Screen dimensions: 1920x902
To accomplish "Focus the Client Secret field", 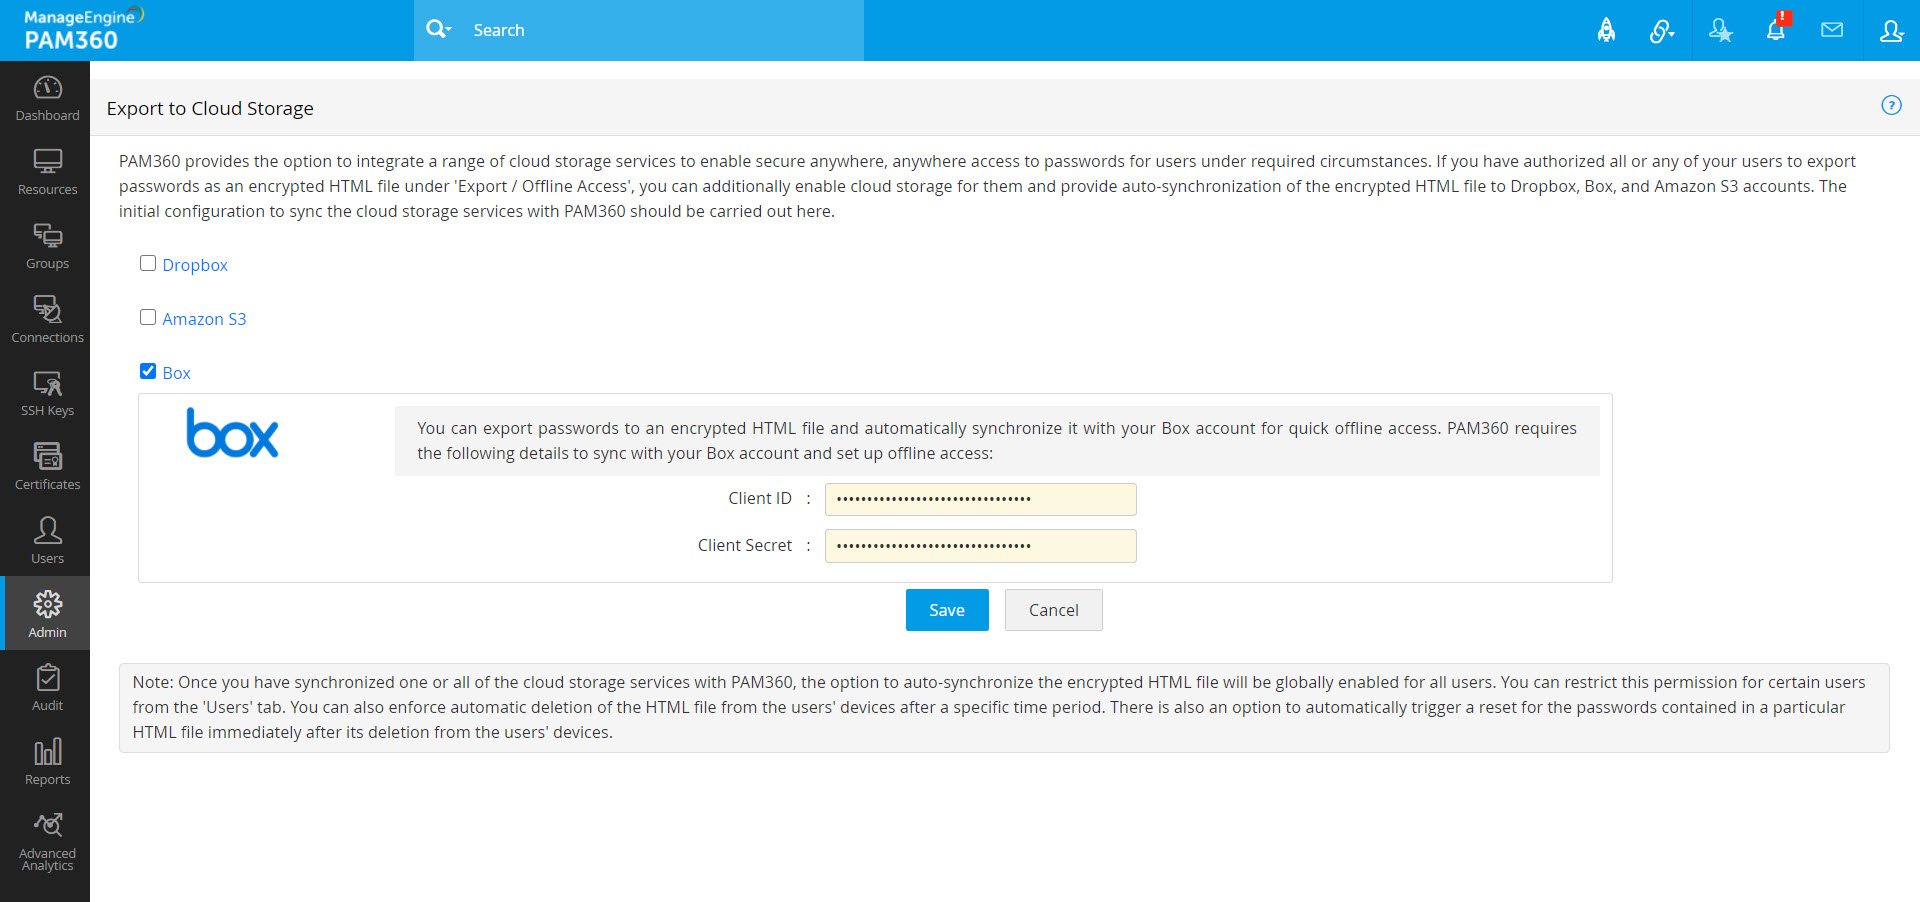I will coord(980,546).
